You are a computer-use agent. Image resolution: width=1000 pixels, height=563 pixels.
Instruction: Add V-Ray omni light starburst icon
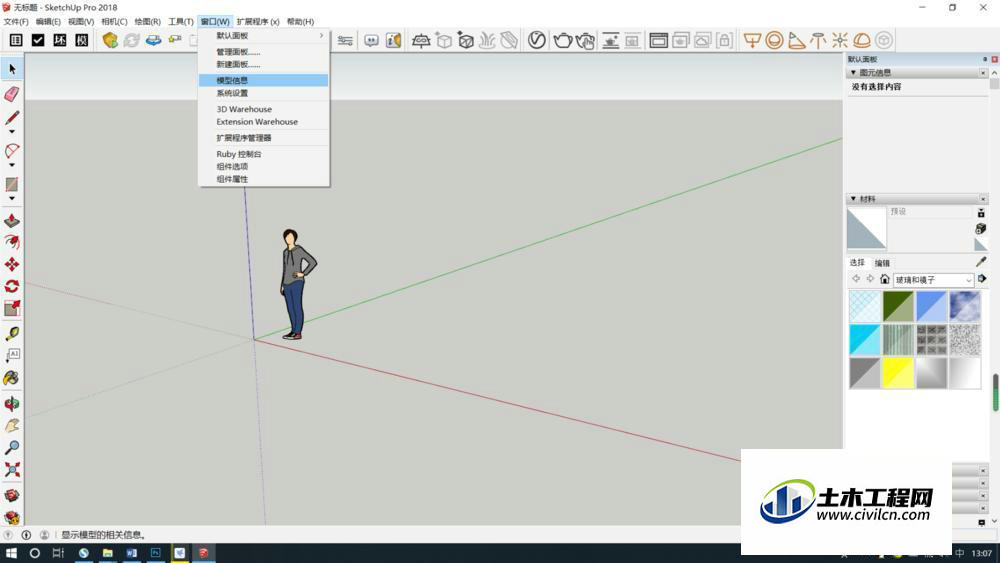tap(840, 41)
